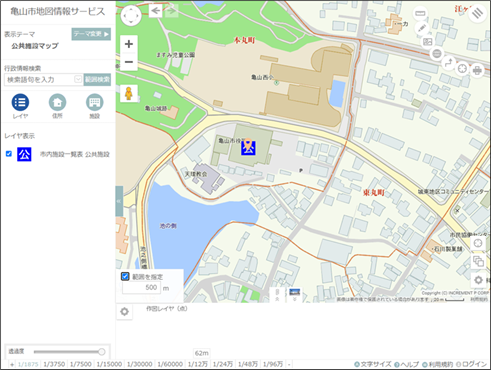This screenshot has width=491, height=370.
Task: Go back to previous map view arrow
Action: click(x=155, y=11)
